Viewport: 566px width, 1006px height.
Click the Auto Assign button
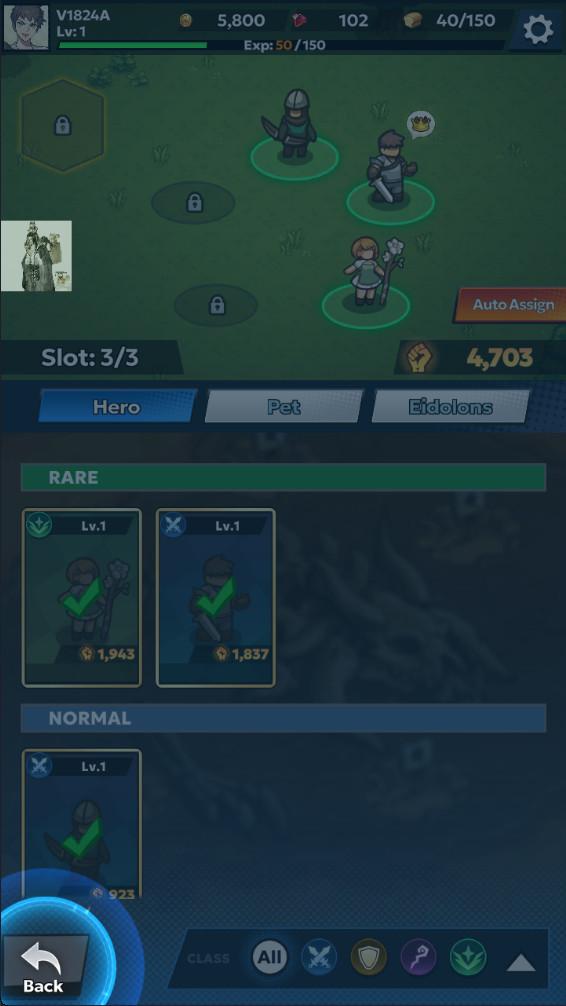click(x=511, y=305)
